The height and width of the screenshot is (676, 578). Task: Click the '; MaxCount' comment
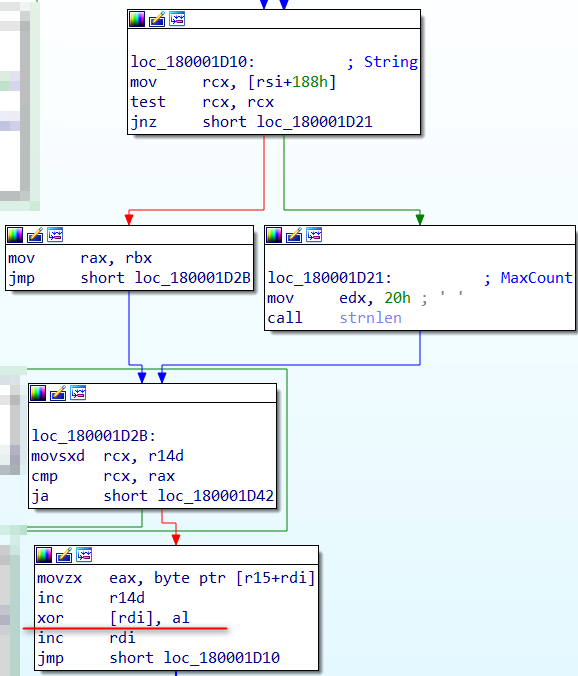click(x=528, y=278)
